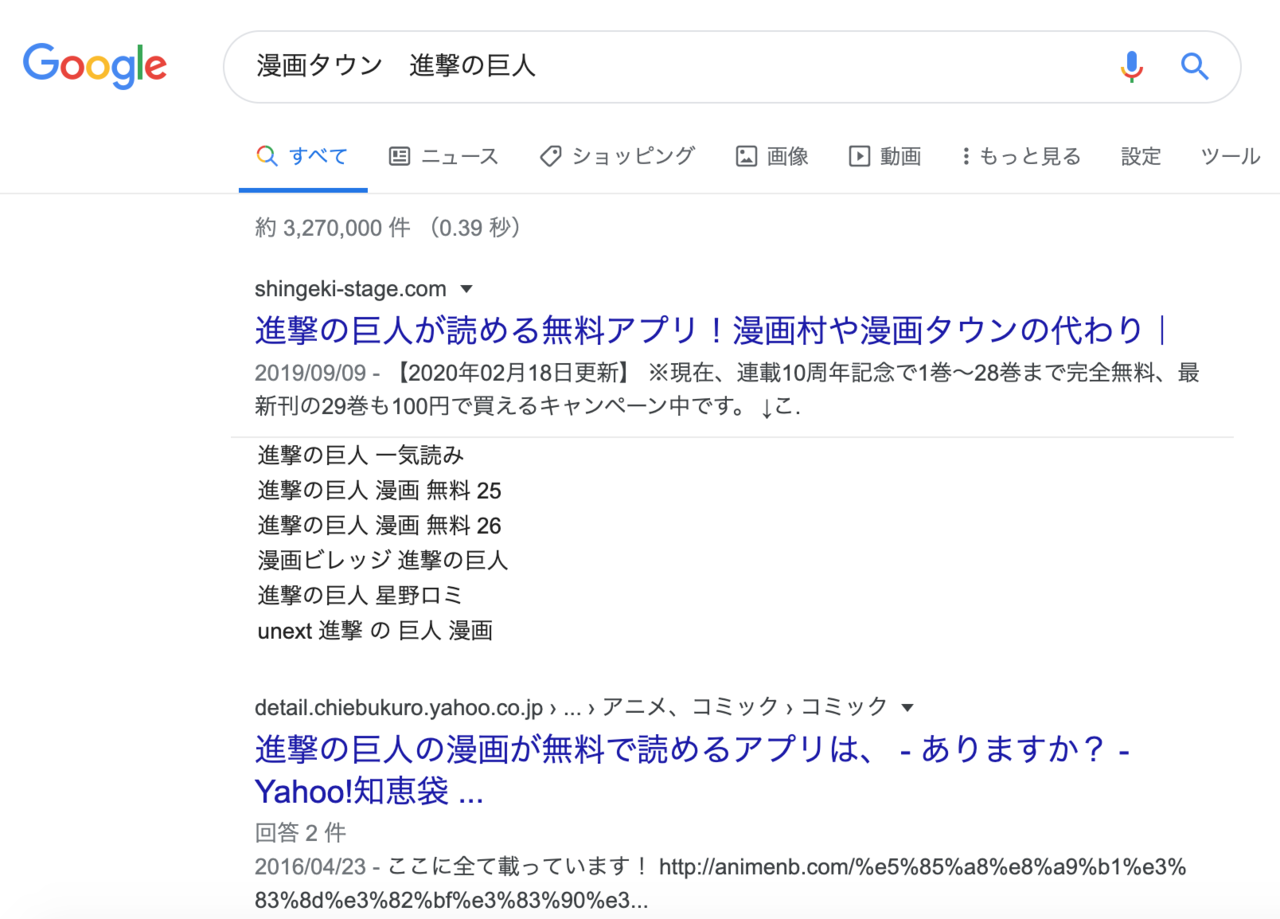
Task: Click the Google logo
Action: coord(95,66)
